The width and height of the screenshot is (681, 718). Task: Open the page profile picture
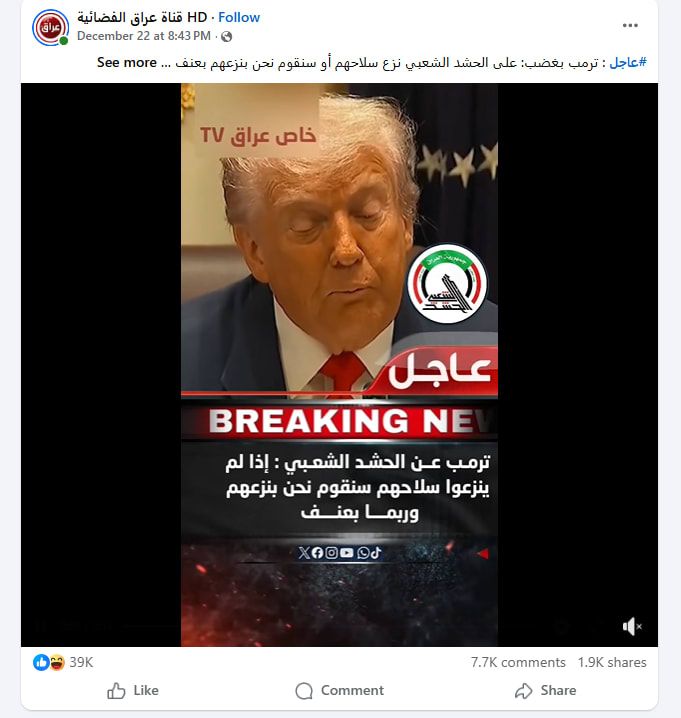(x=50, y=27)
